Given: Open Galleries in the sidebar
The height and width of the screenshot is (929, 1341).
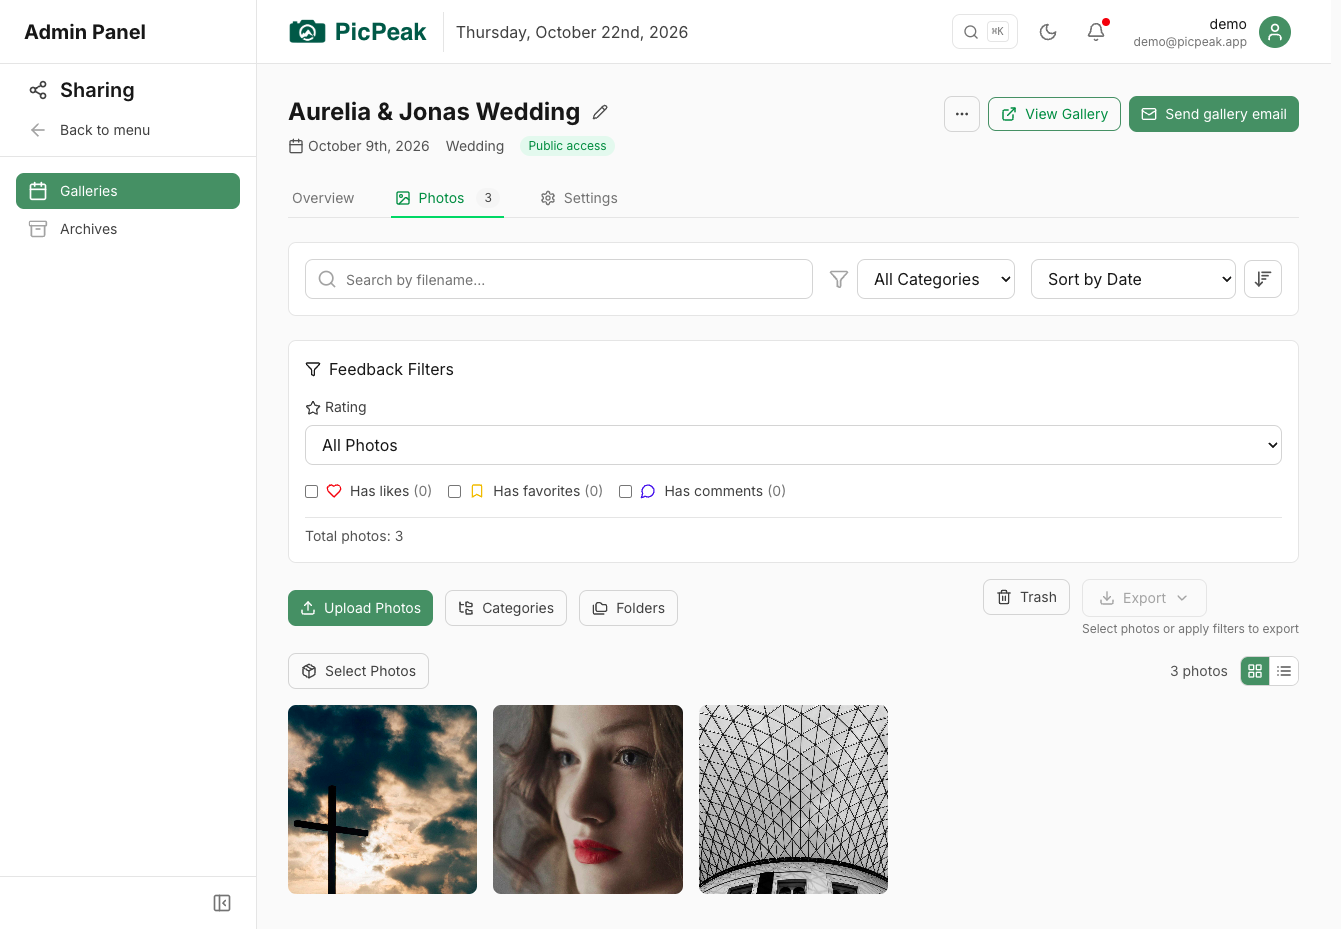Looking at the screenshot, I should (x=128, y=191).
